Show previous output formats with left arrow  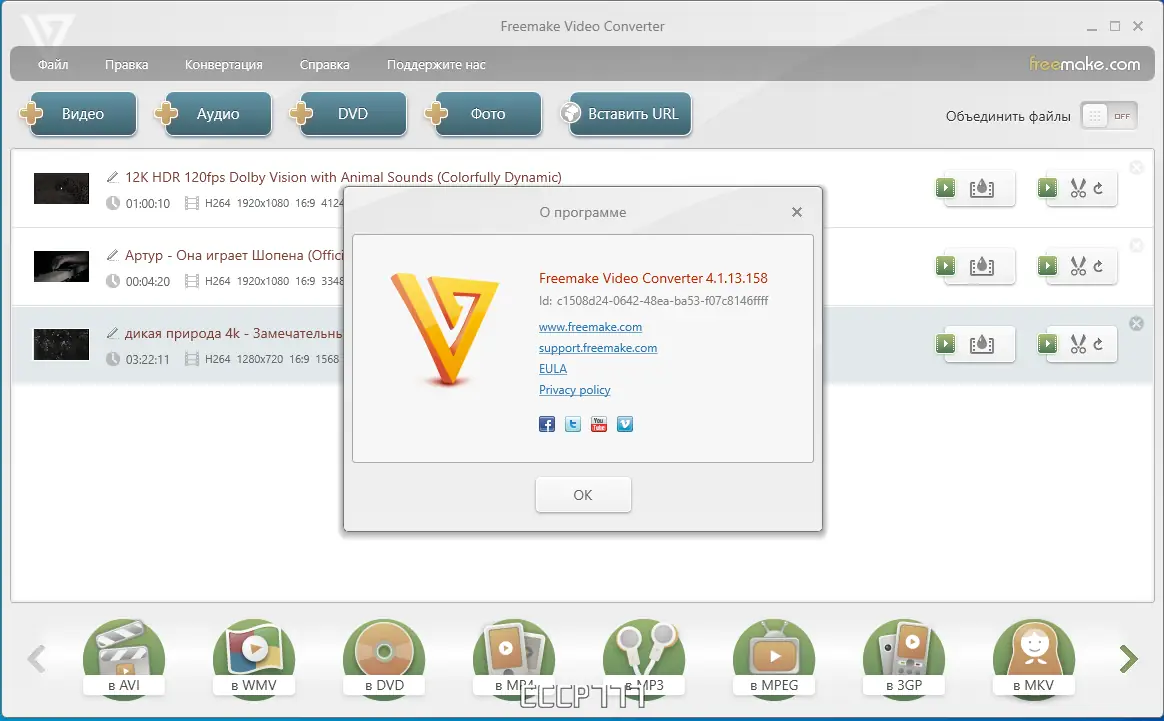(x=36, y=658)
